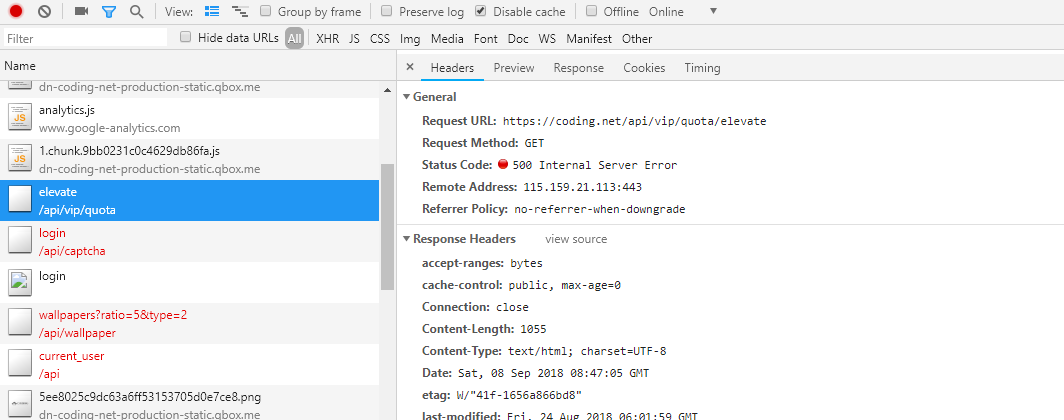Toggle the filter funnel icon
This screenshot has width=1064, height=420.
click(109, 12)
